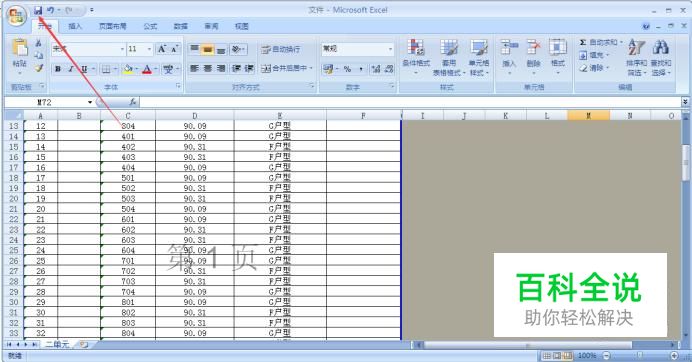Screen dimensions: 692x362
Task: Switch to Page Layout ribbon tab
Action: [x=112, y=26]
